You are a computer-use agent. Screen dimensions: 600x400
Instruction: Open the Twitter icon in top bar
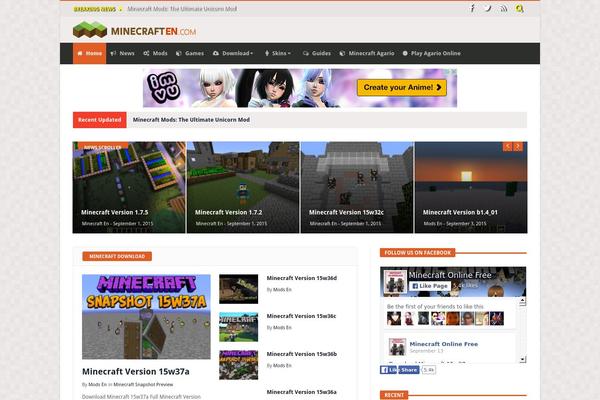click(488, 8)
